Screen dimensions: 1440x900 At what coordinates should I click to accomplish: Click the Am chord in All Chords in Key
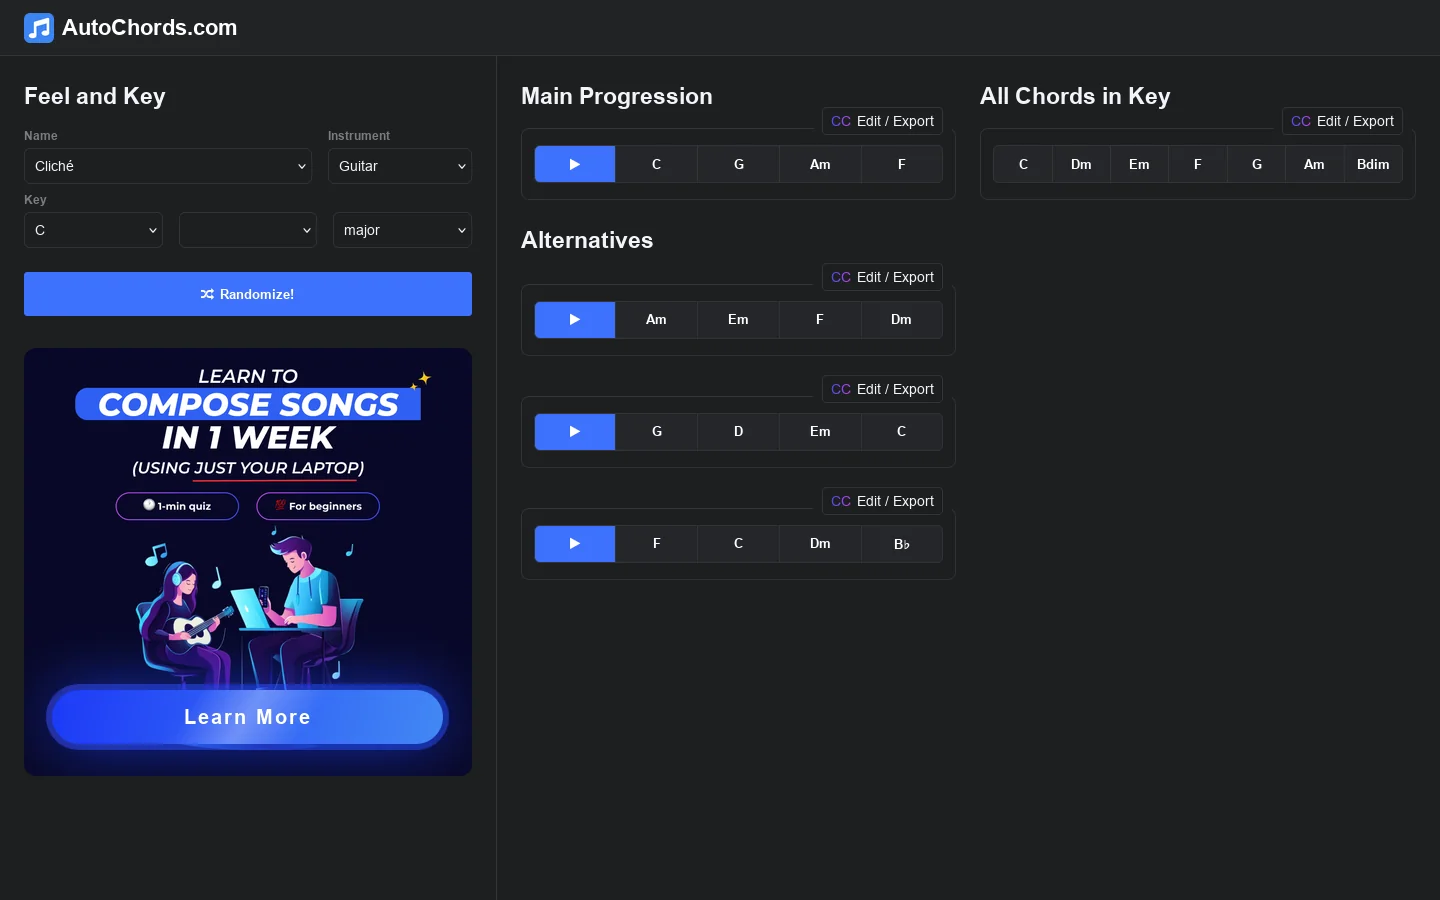click(1314, 164)
